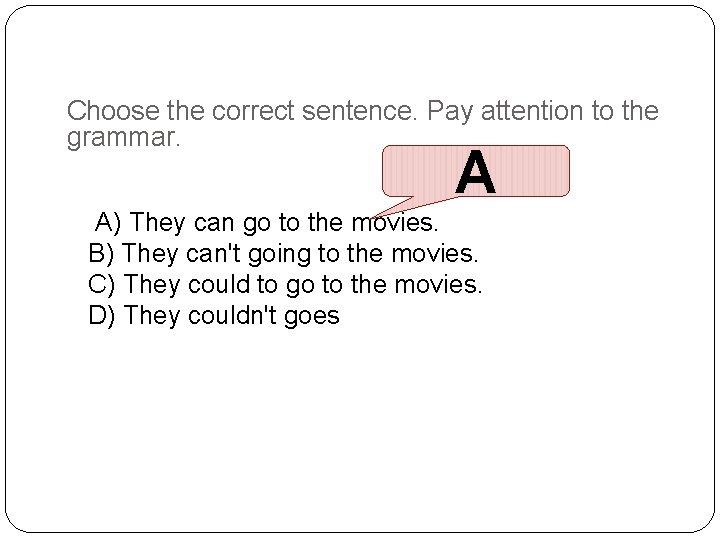Click the word "grammar." in the question
720x540 pixels.
click(124, 137)
